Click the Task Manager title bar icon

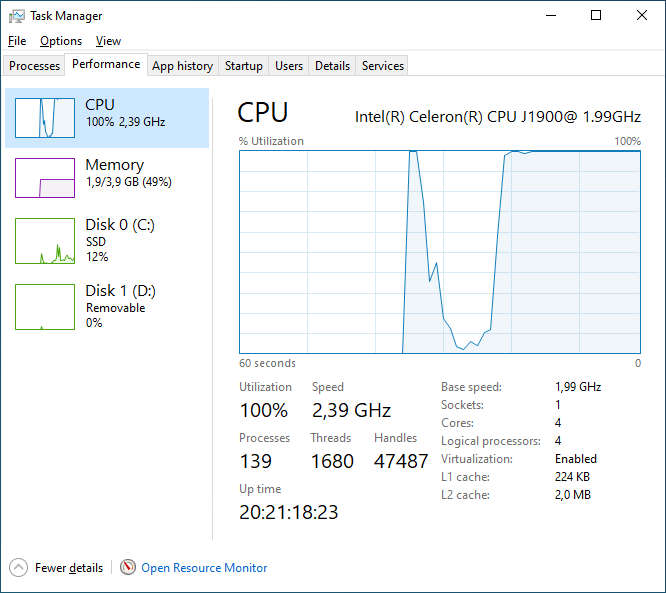[x=17, y=16]
